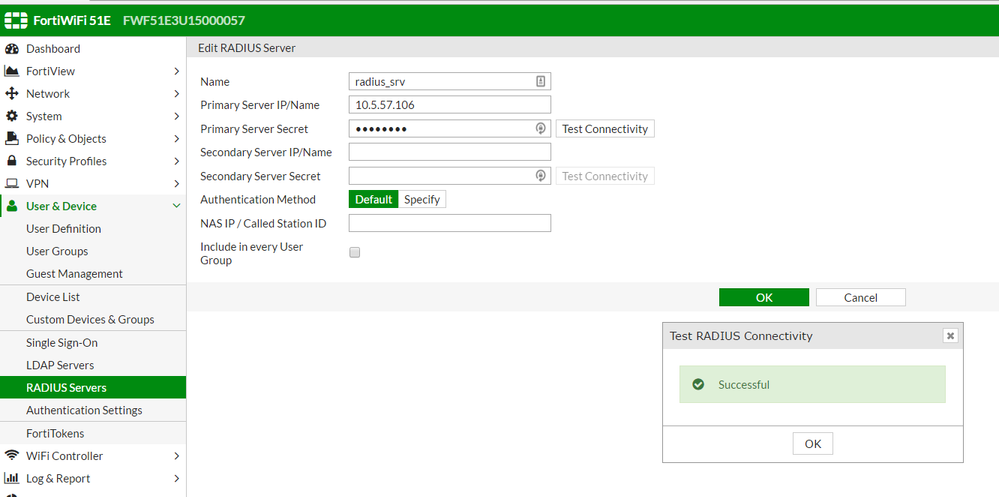Click the Fortinet logo icon in header
The image size is (999, 497).
point(16,20)
